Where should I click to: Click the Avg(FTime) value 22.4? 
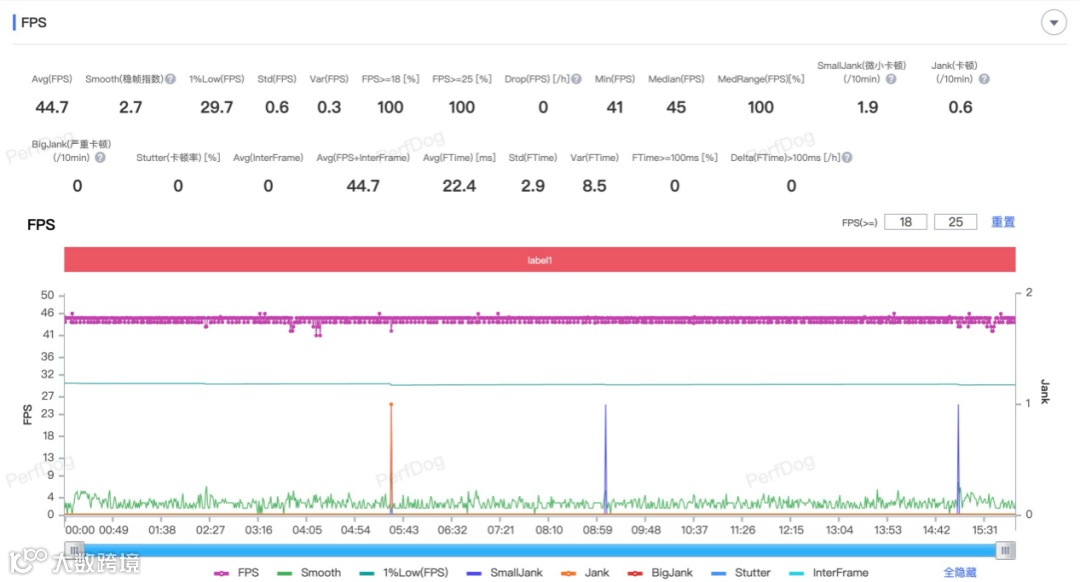click(x=459, y=186)
